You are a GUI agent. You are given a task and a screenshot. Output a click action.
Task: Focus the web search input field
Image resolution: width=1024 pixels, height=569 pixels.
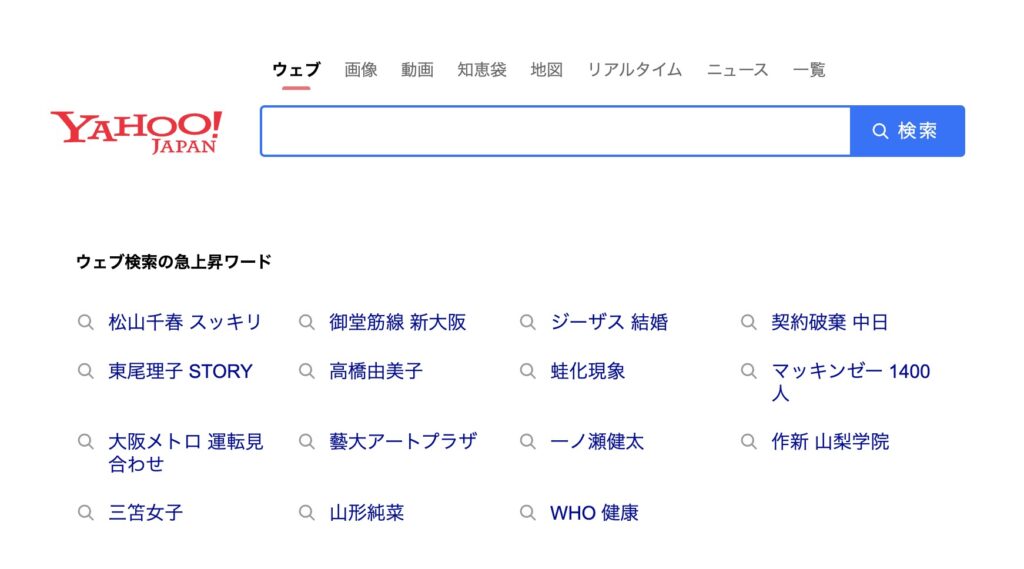(556, 131)
